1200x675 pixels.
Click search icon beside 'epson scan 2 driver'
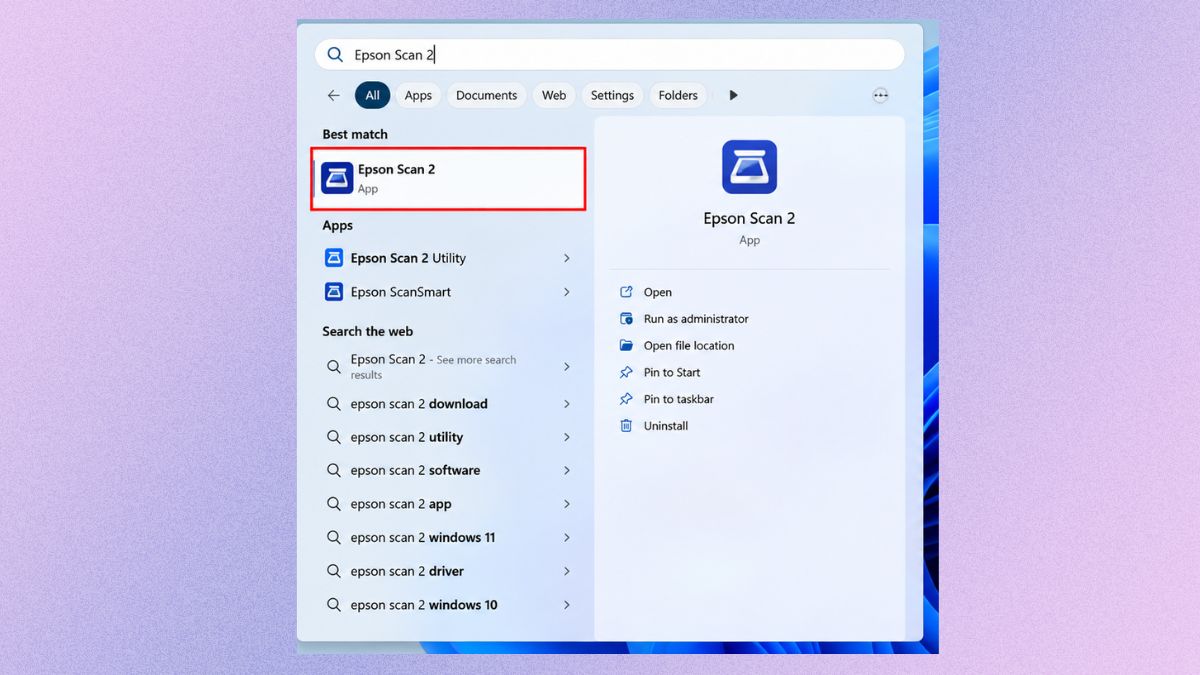pos(334,571)
